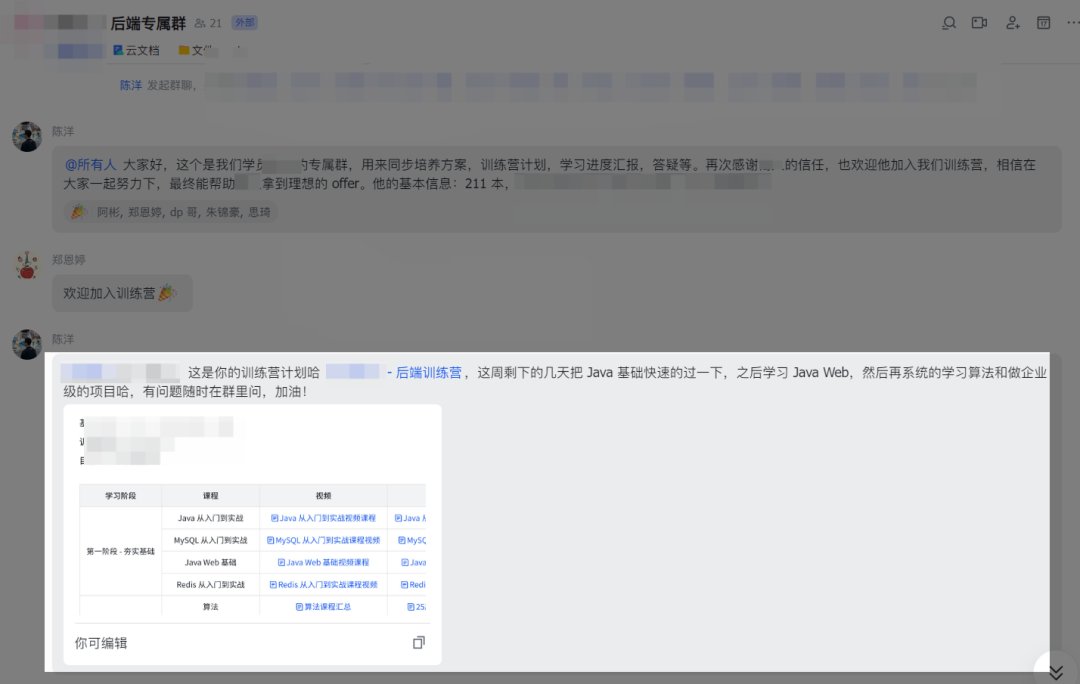
Task: Click the 外部 external tag
Action: (245, 23)
